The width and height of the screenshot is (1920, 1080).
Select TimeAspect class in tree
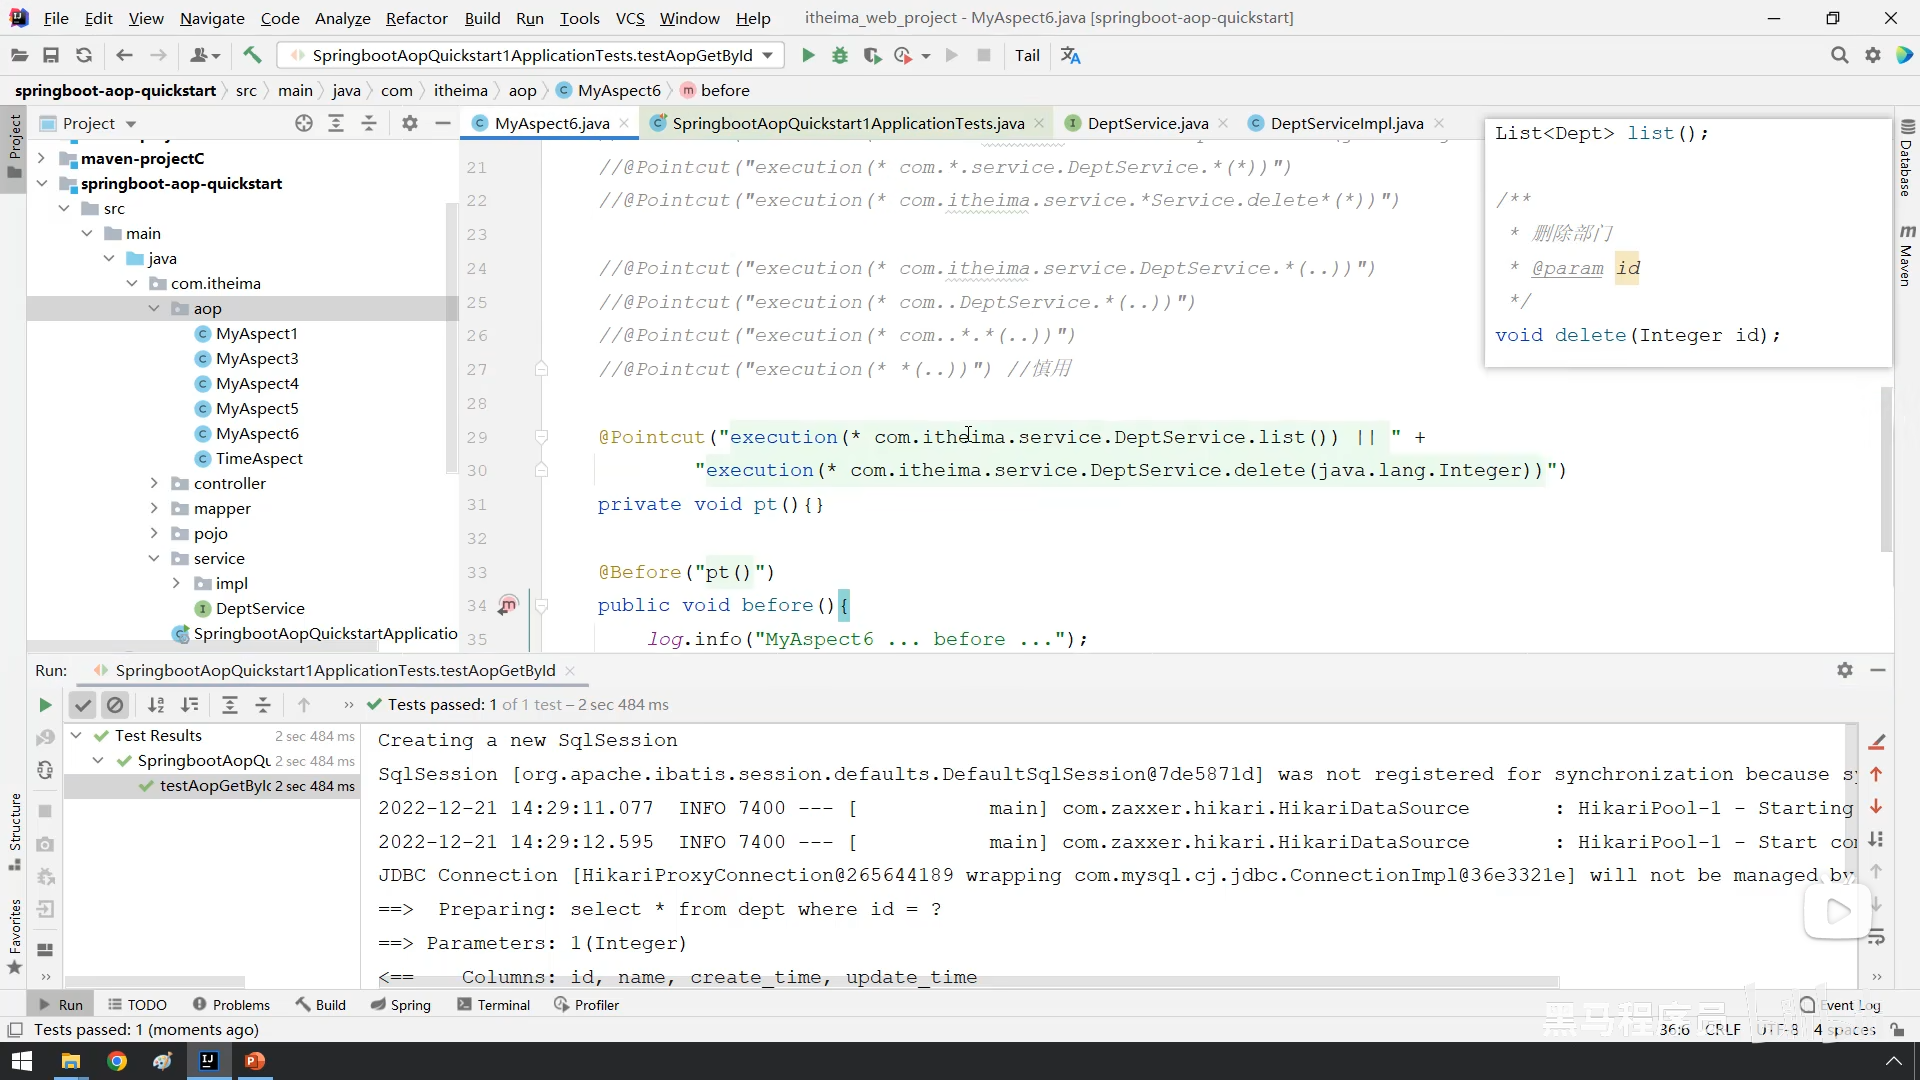(x=259, y=458)
